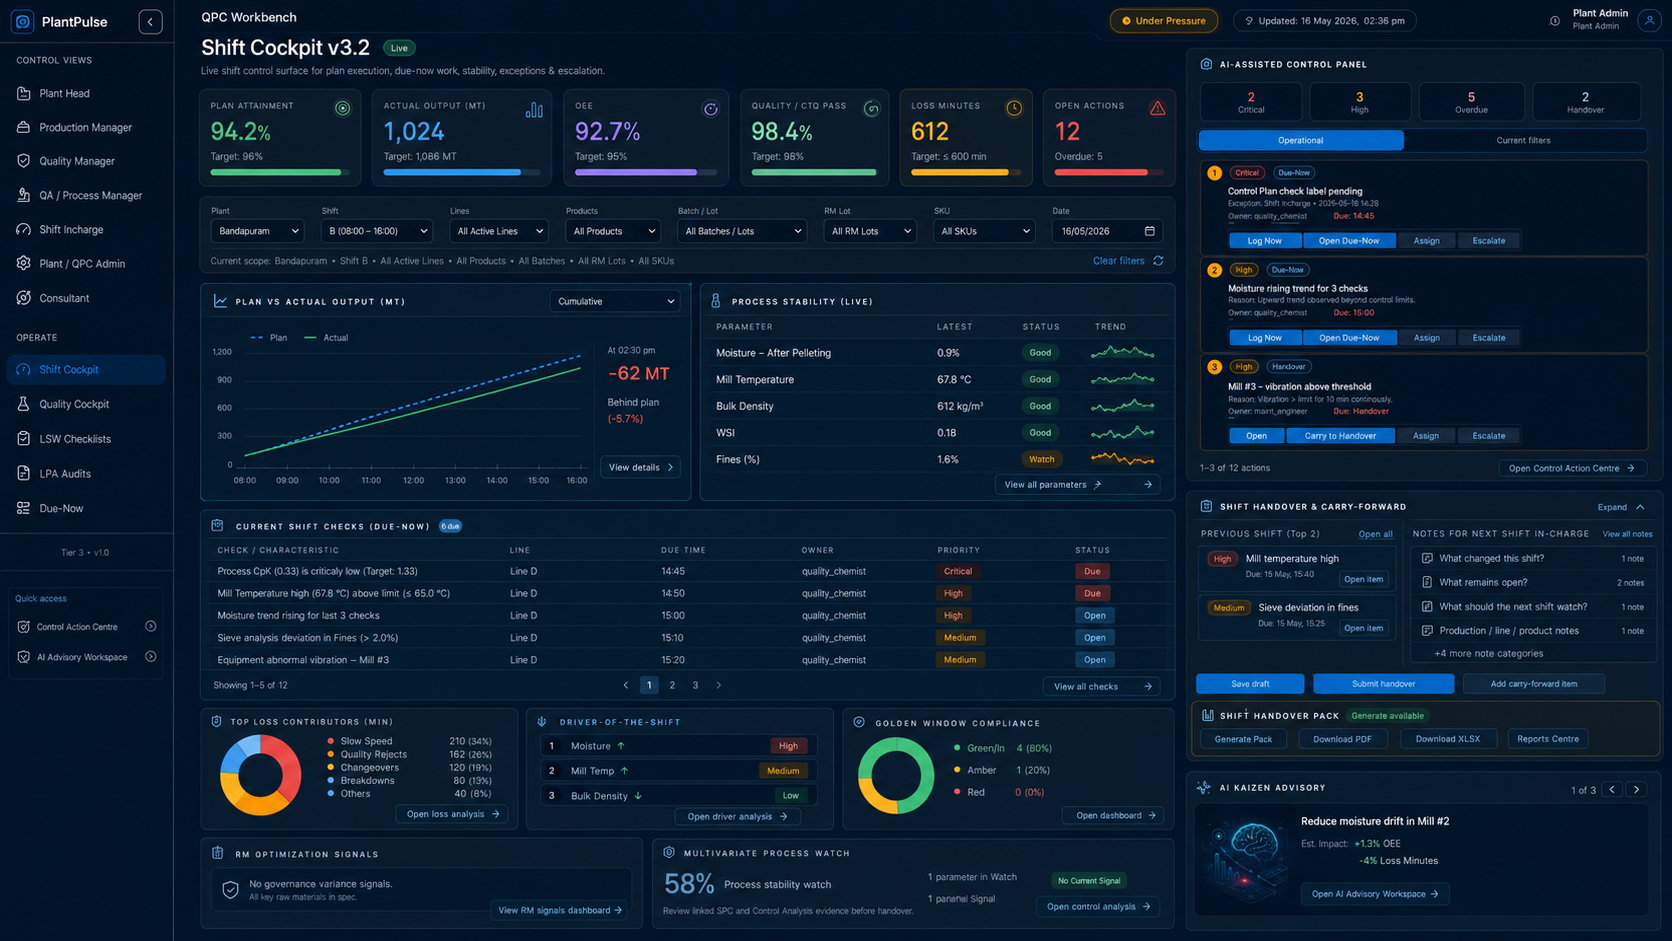The width and height of the screenshot is (1672, 941).
Task: Click the Critical count tile showing 2
Action: 1251,102
